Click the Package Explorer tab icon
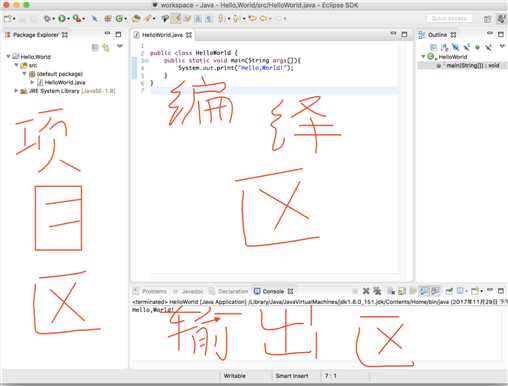The width and height of the screenshot is (508, 386). pyautogui.click(x=8, y=35)
